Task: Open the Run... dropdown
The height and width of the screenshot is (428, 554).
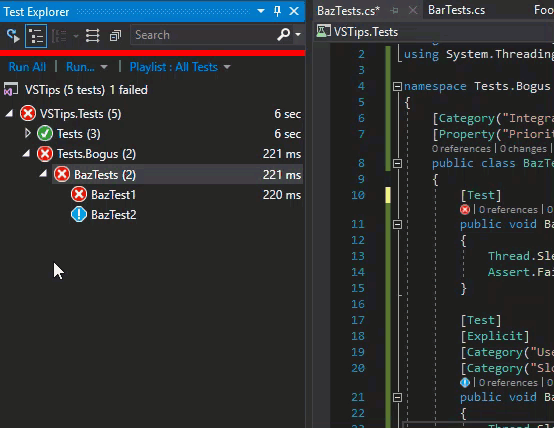Action: point(87,67)
